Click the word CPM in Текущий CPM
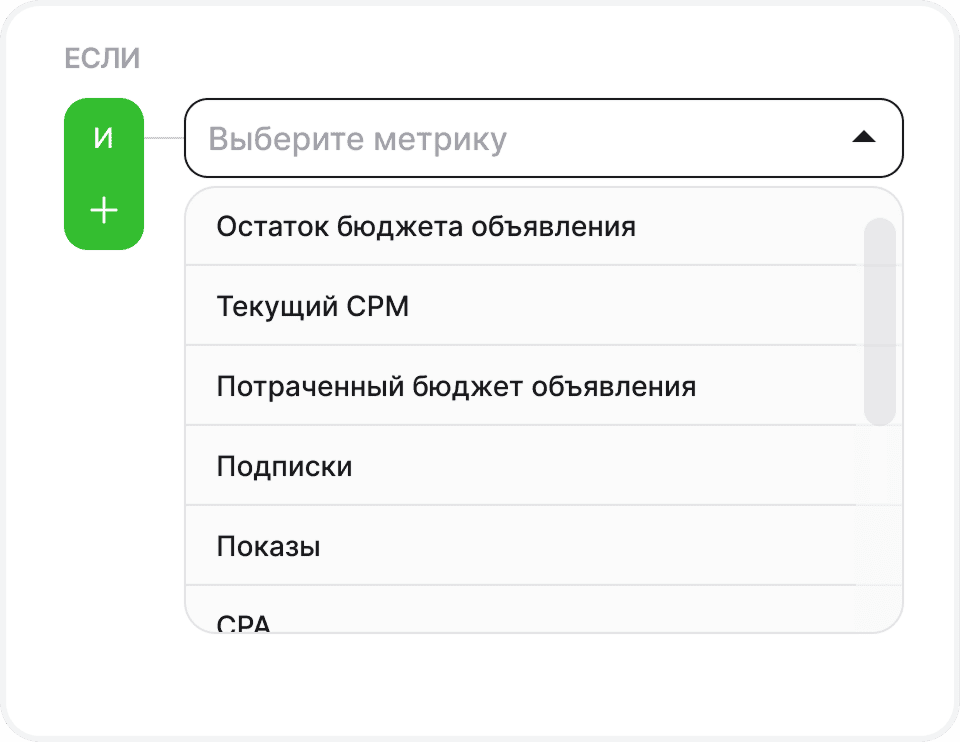The image size is (960, 742). (377, 306)
